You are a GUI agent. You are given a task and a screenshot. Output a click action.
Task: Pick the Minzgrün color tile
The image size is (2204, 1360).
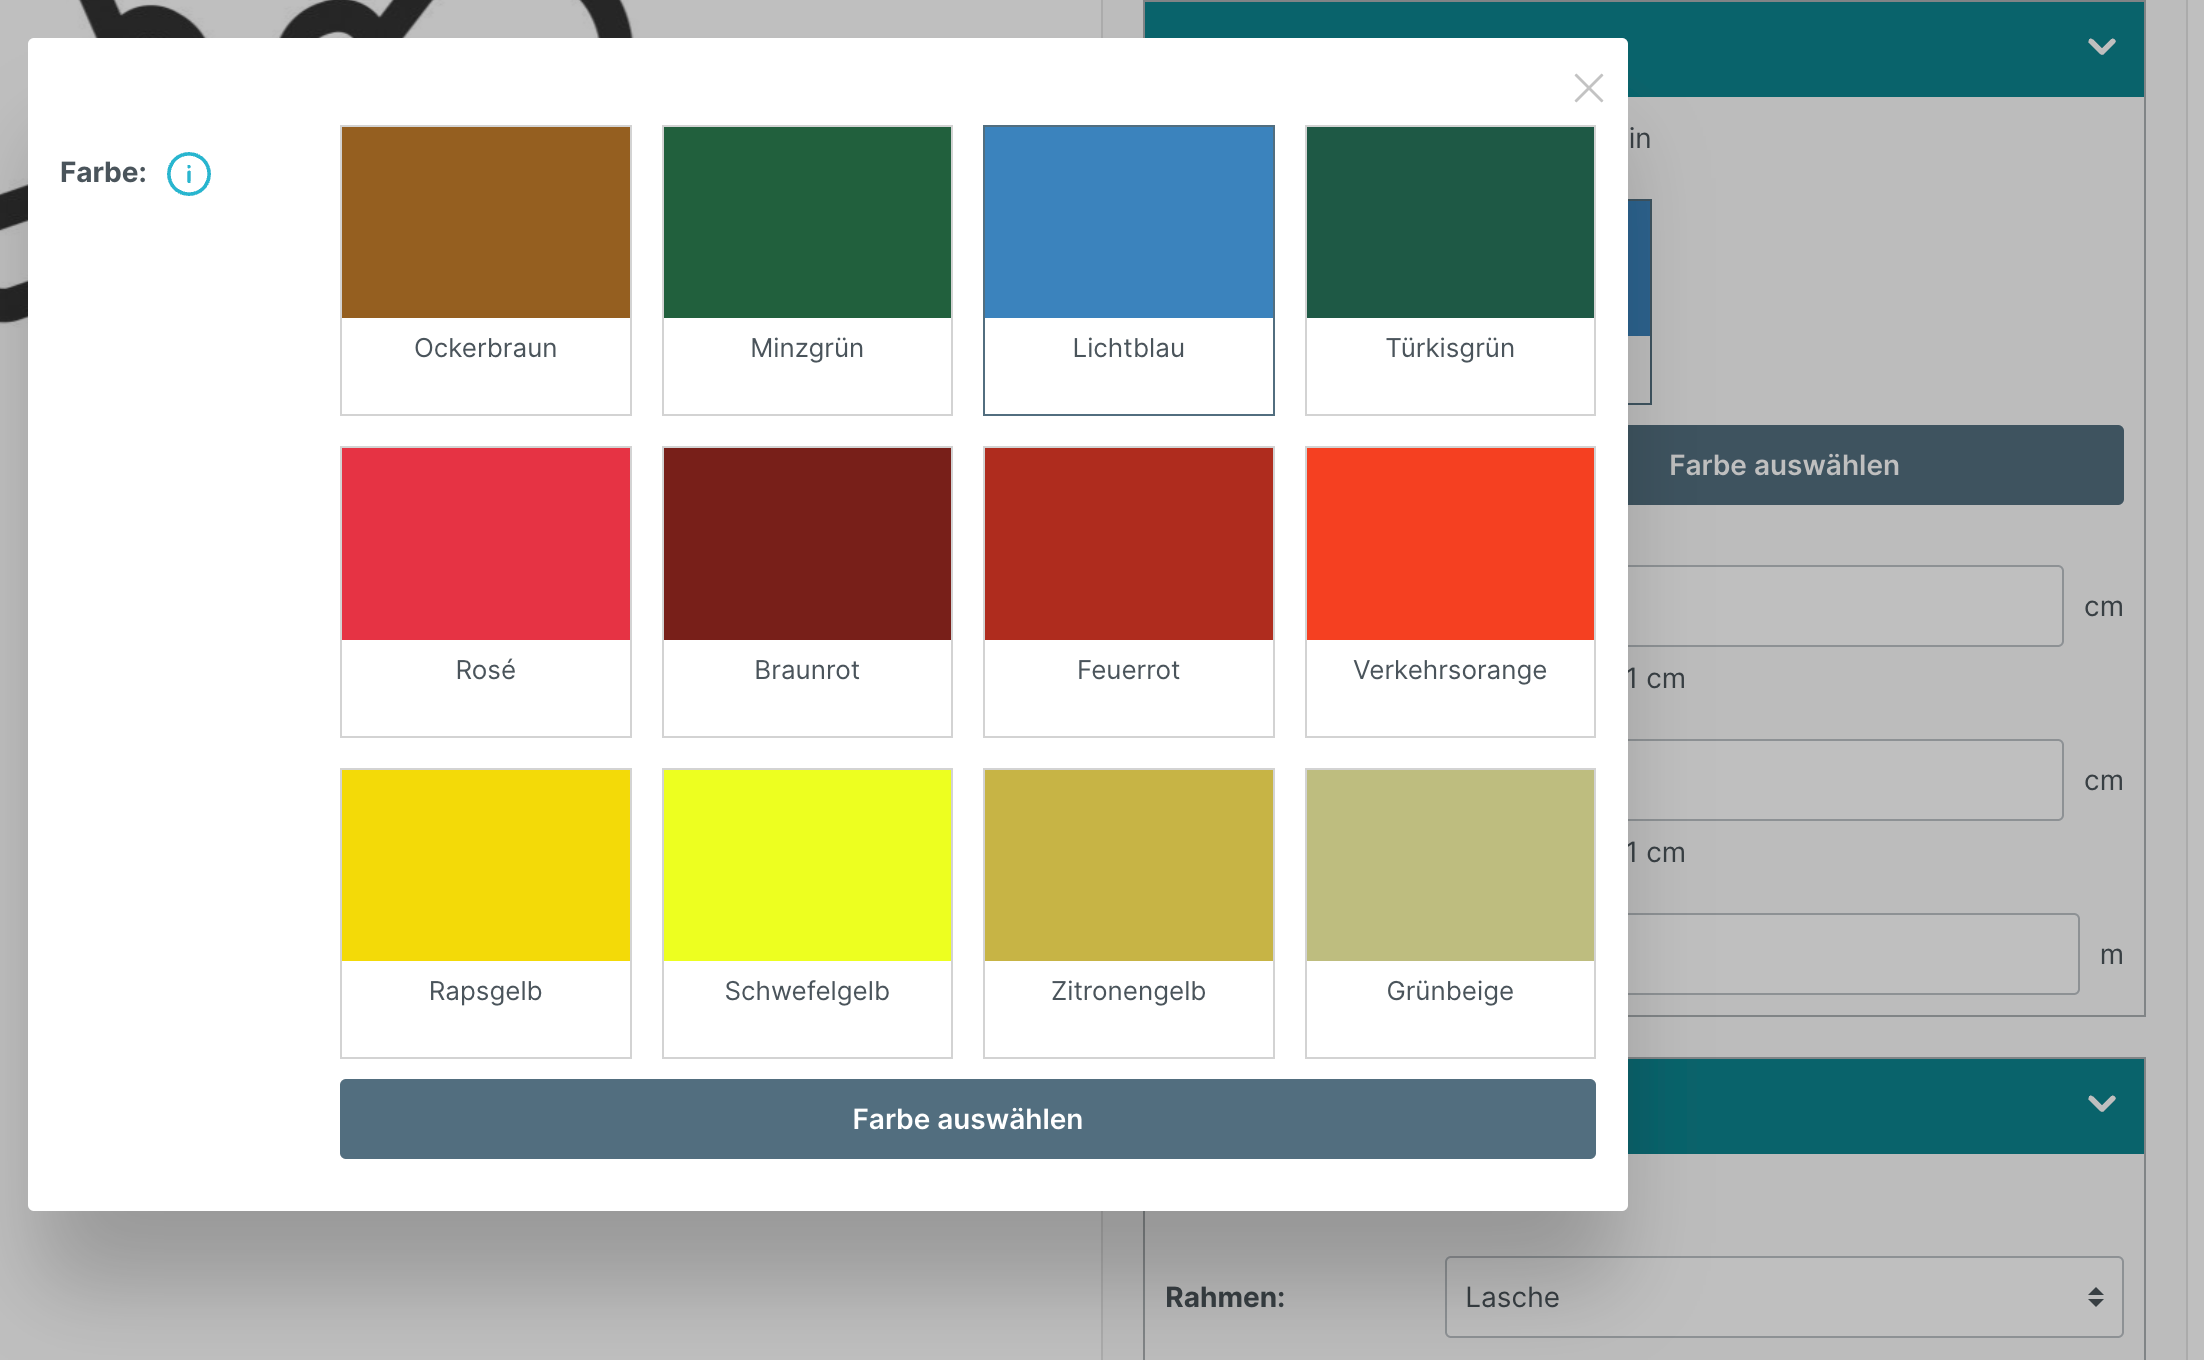(807, 269)
